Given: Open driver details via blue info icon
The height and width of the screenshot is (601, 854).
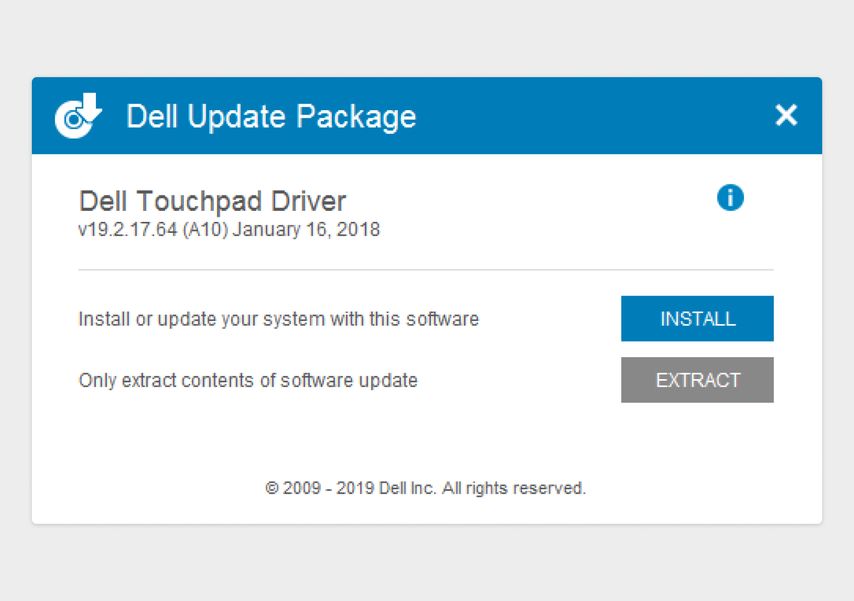Looking at the screenshot, I should pyautogui.click(x=730, y=197).
